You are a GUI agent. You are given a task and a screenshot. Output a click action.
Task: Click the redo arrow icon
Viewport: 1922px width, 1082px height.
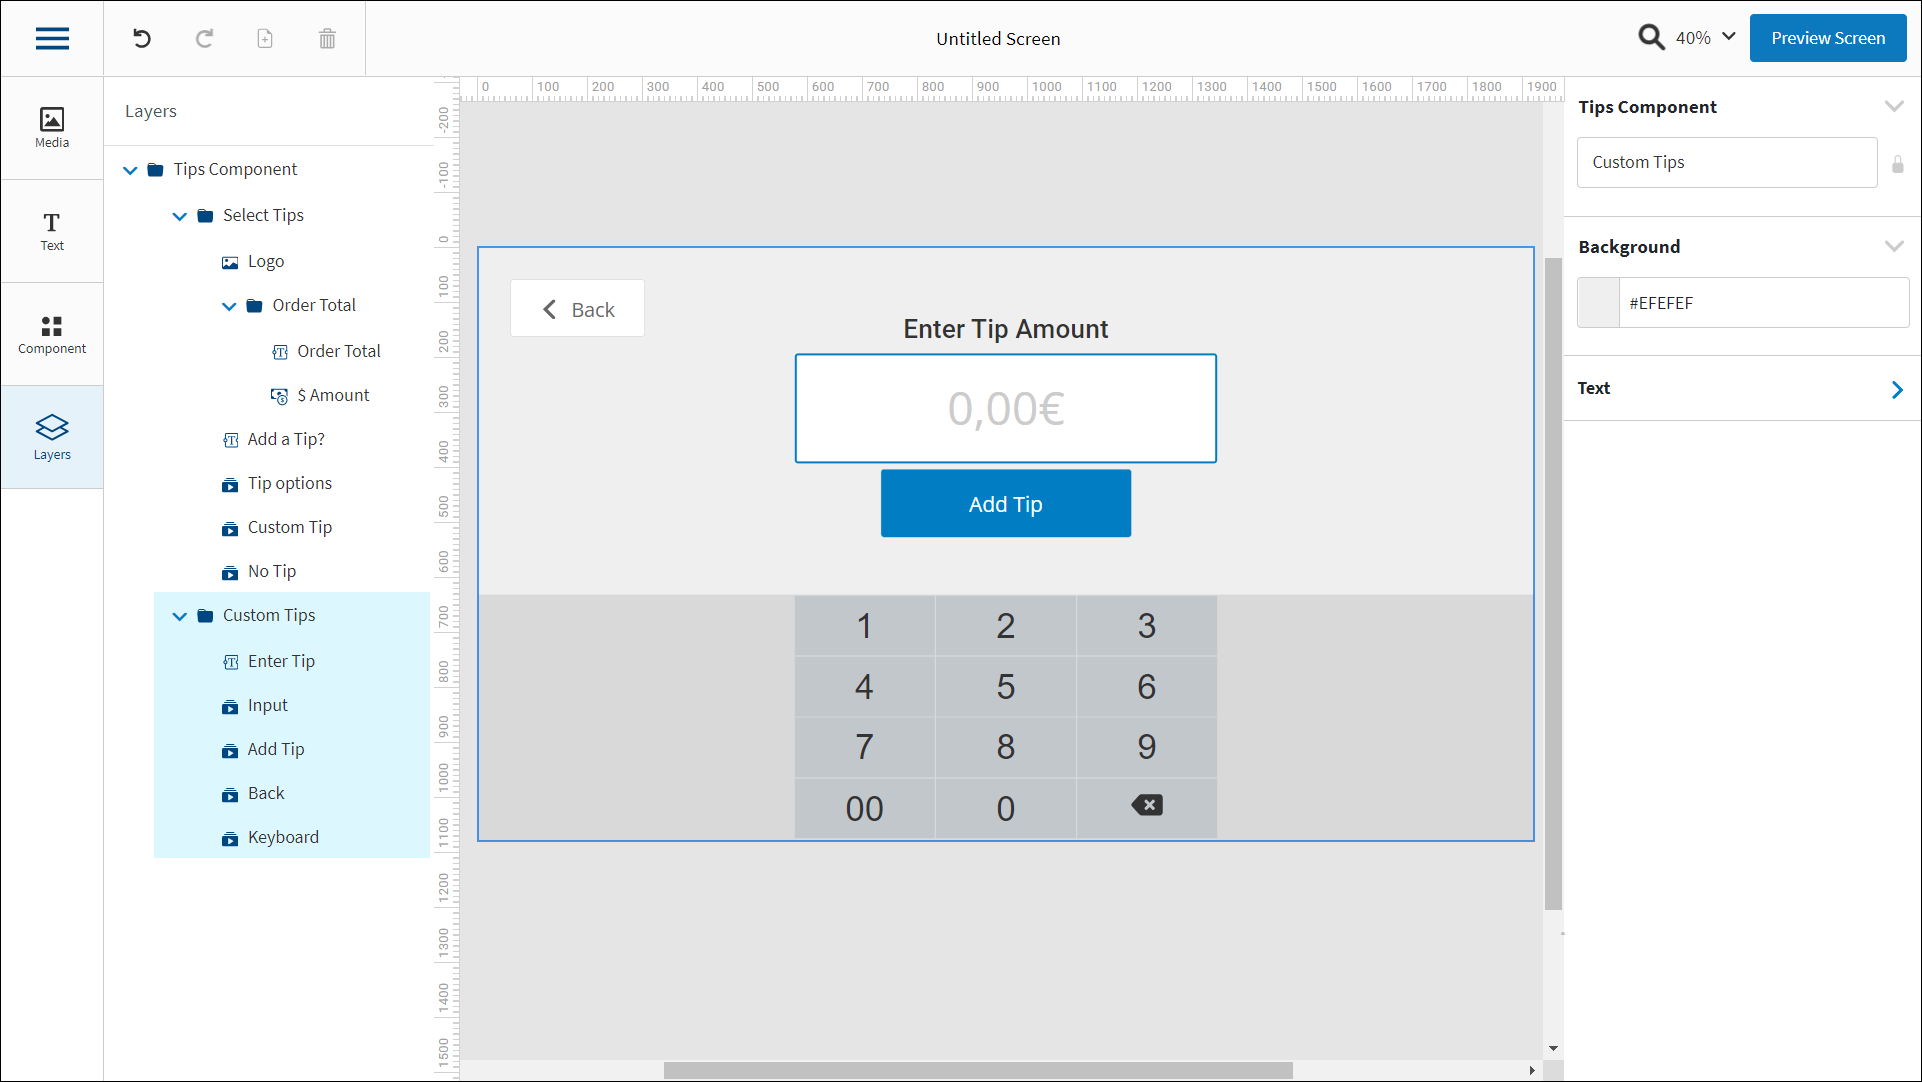coord(204,39)
